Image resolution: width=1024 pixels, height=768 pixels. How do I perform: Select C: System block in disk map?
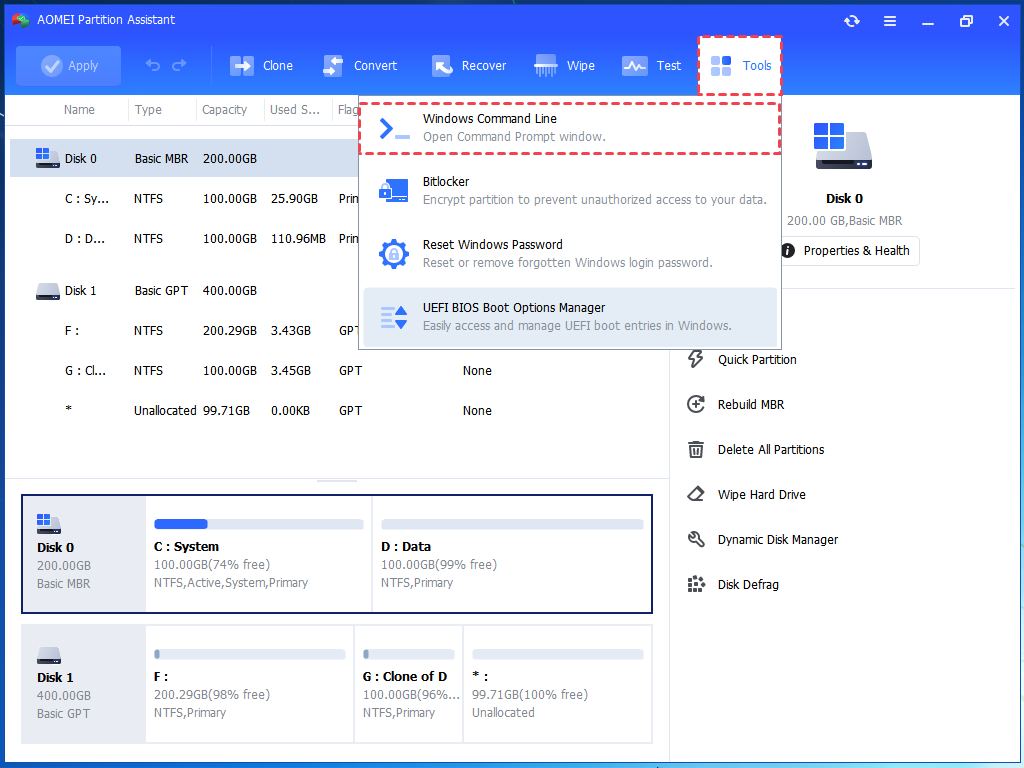pos(259,554)
